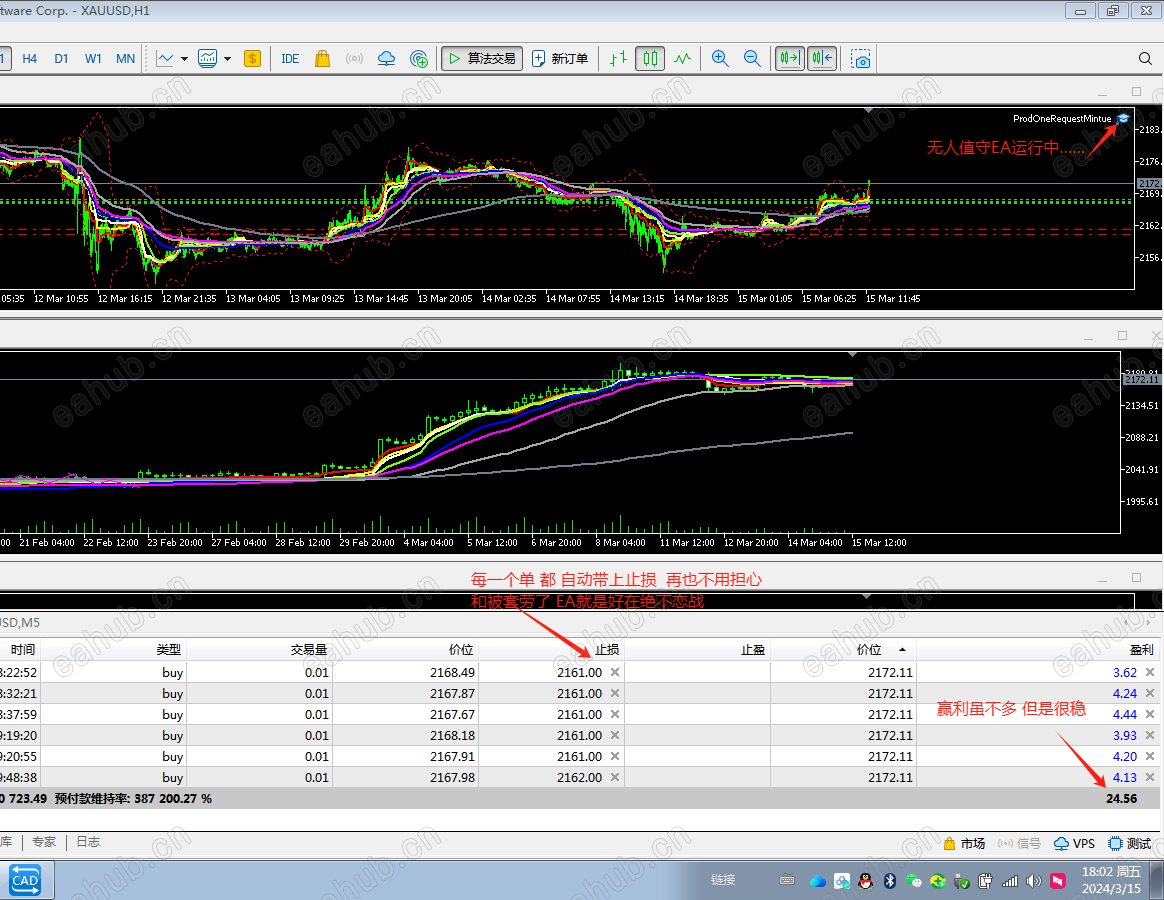Click the 新订单 new order button
Viewport: 1164px width, 900px height.
(560, 59)
